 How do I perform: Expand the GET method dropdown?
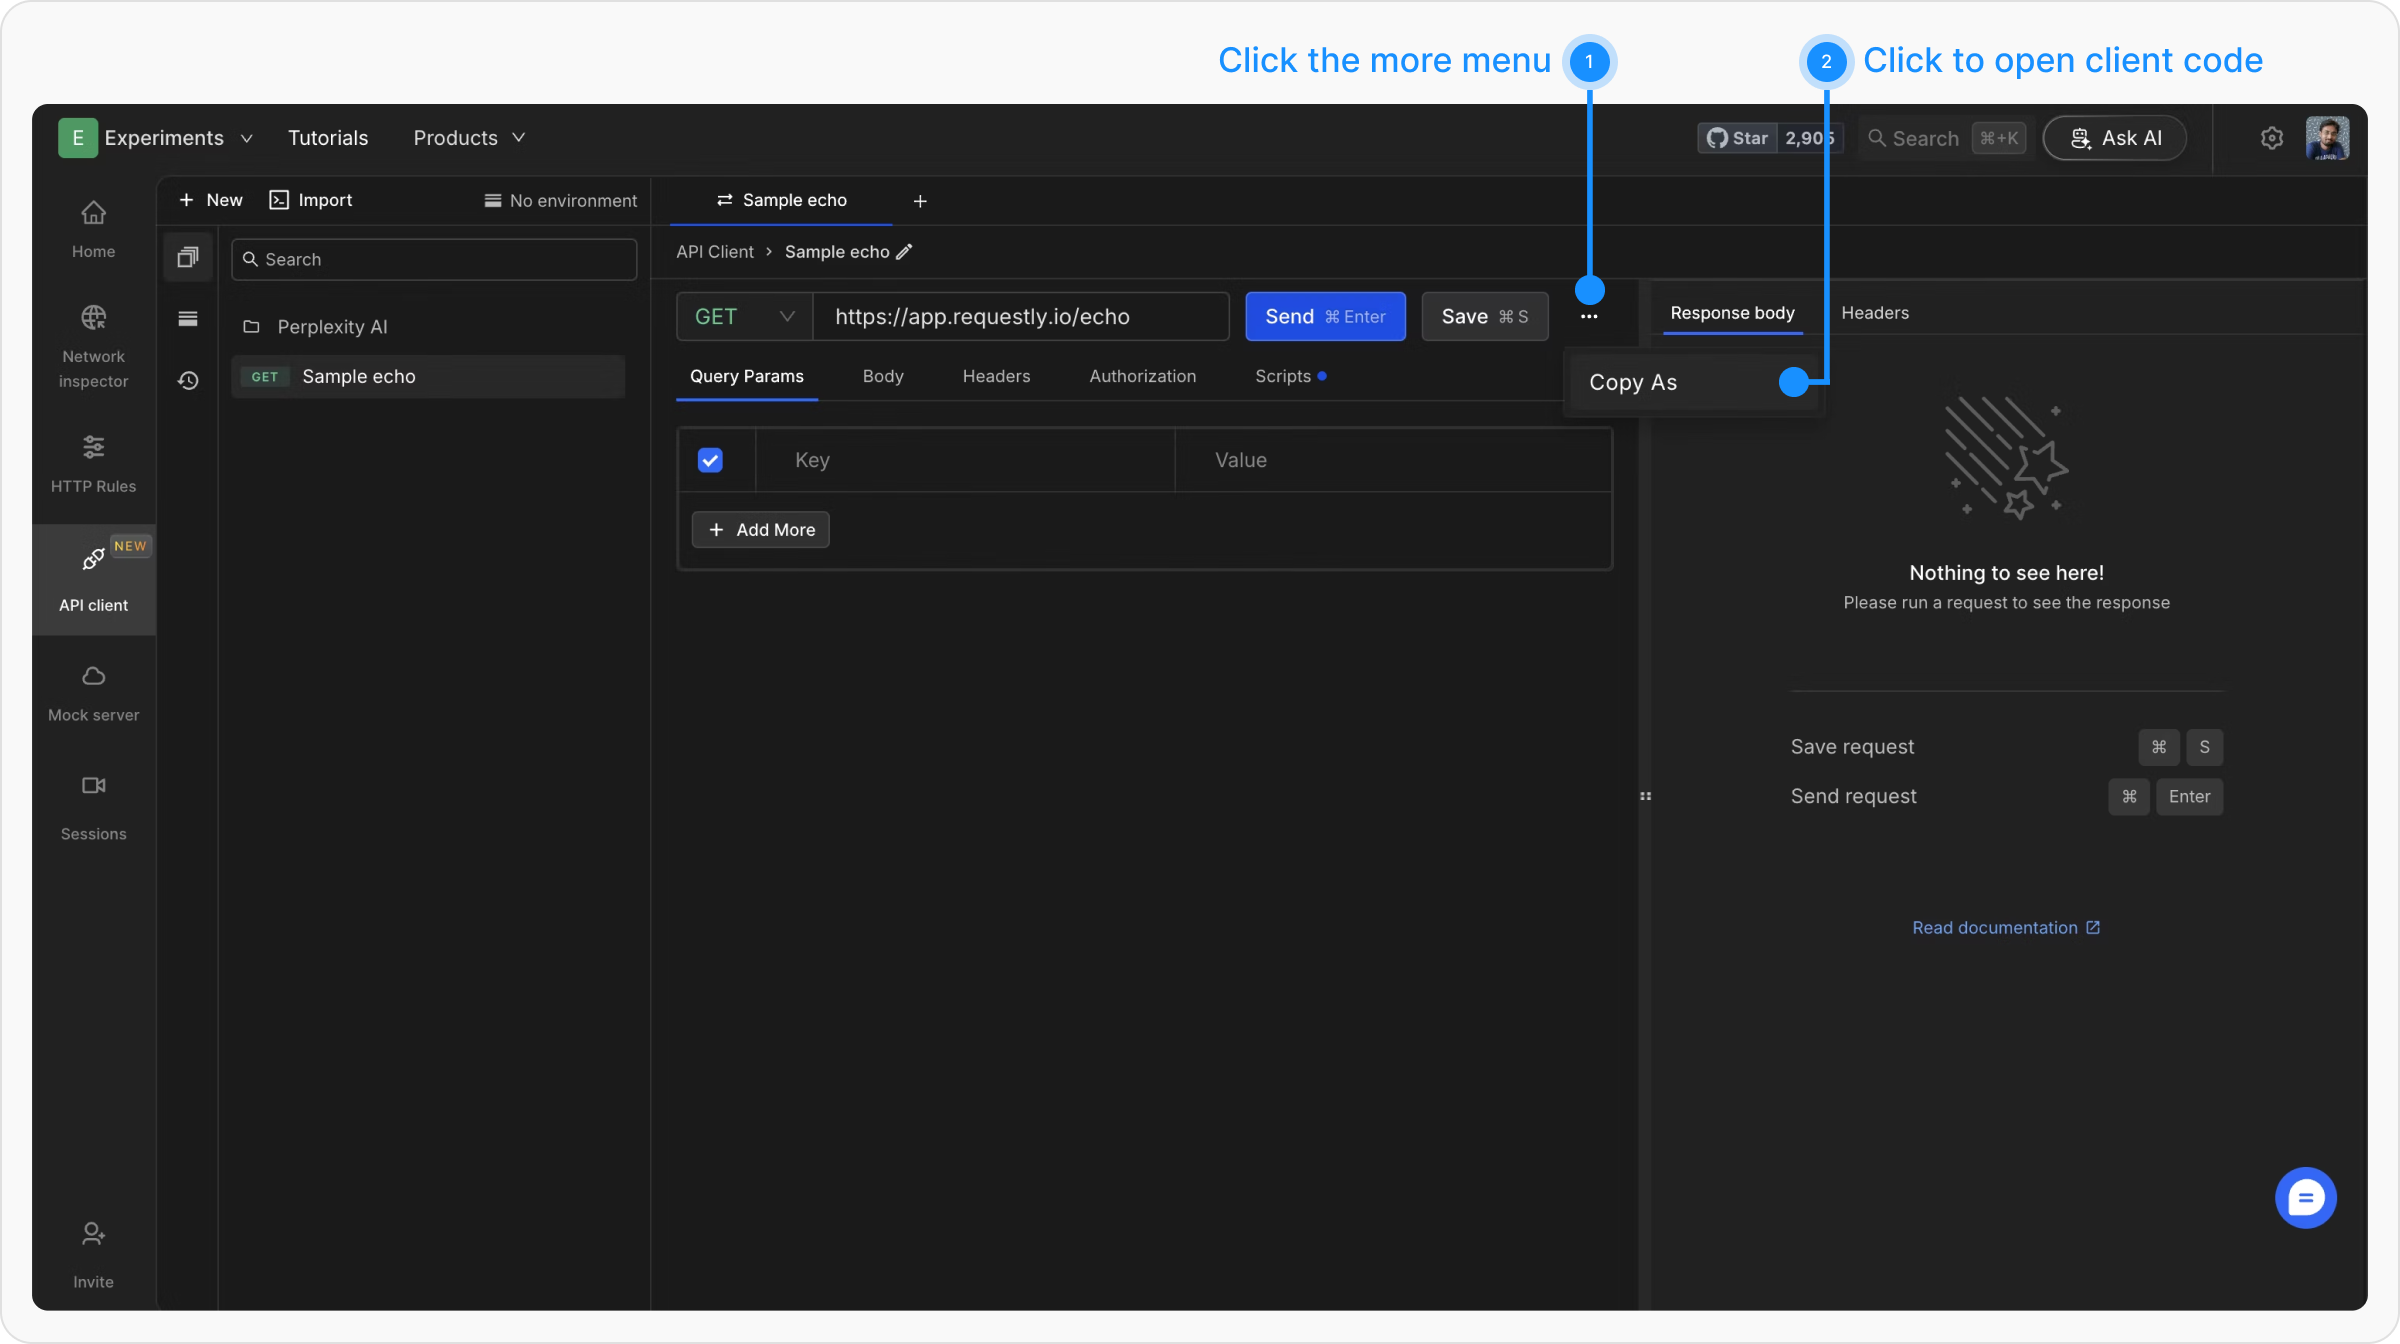744,317
